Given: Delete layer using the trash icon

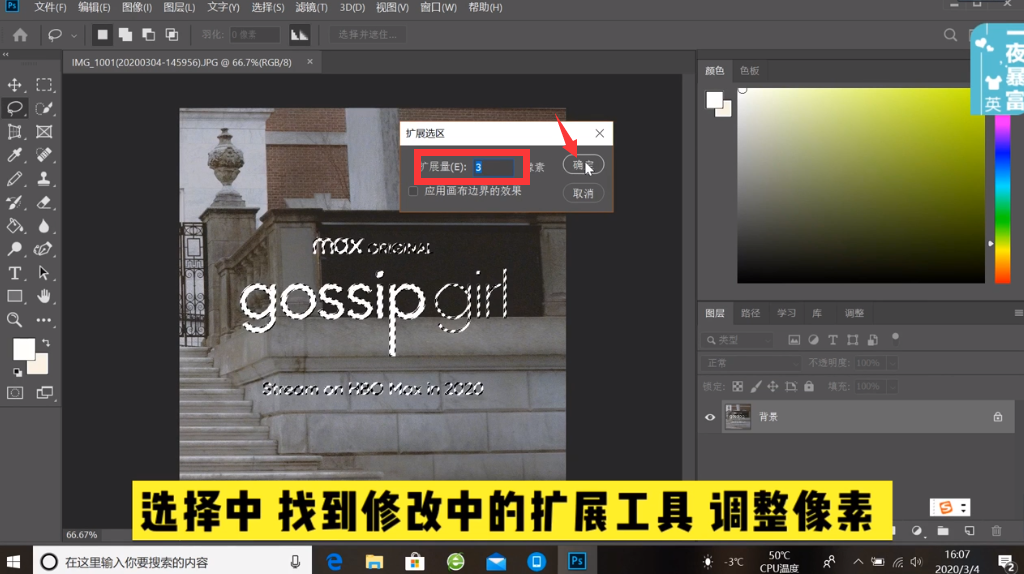Looking at the screenshot, I should [997, 531].
